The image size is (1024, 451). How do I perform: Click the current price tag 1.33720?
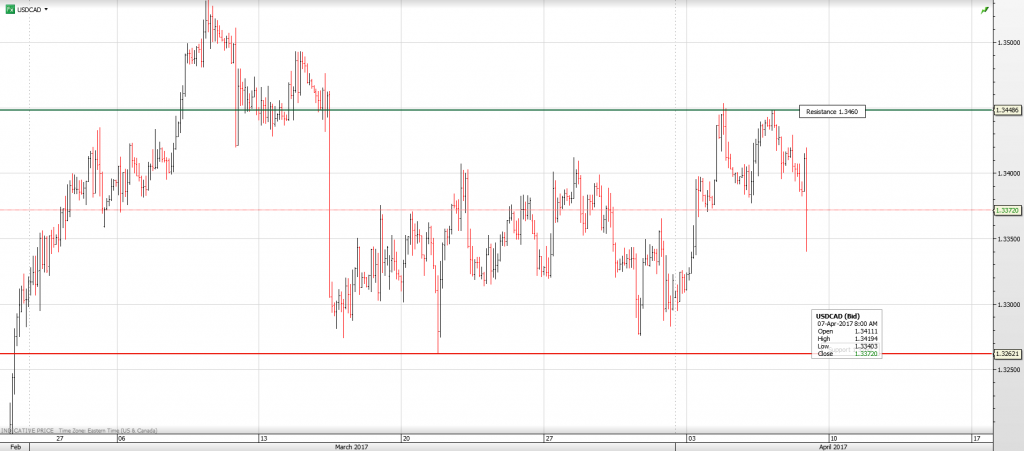pos(1006,210)
